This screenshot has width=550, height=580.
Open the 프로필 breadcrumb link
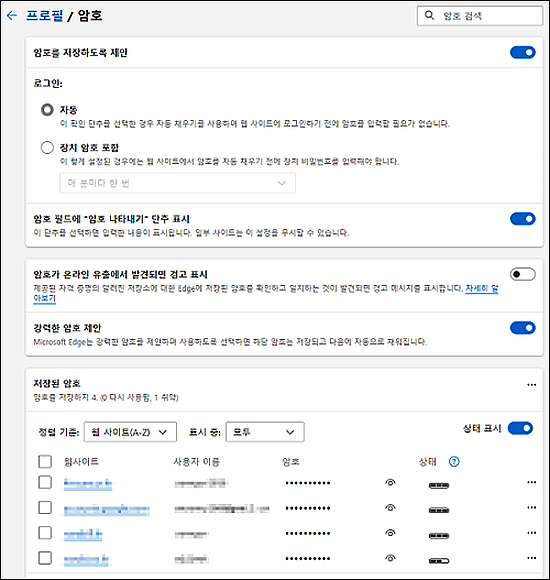(44, 15)
